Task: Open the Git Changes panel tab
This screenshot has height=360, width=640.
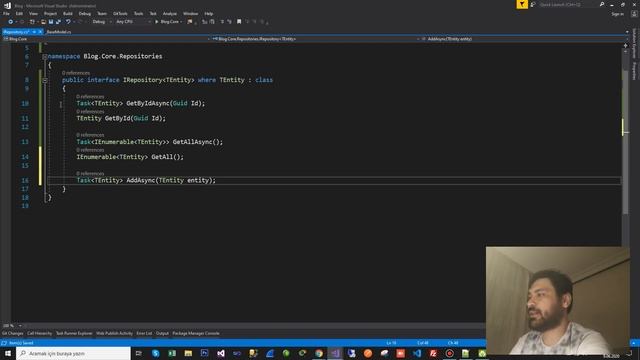Action: click(13, 333)
